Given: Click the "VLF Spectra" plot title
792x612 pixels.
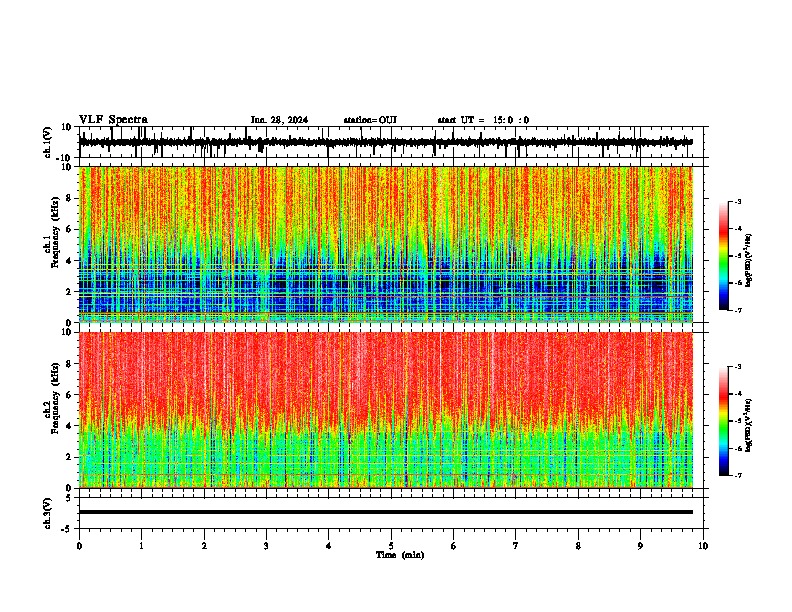Looking at the screenshot, I should point(113,120).
